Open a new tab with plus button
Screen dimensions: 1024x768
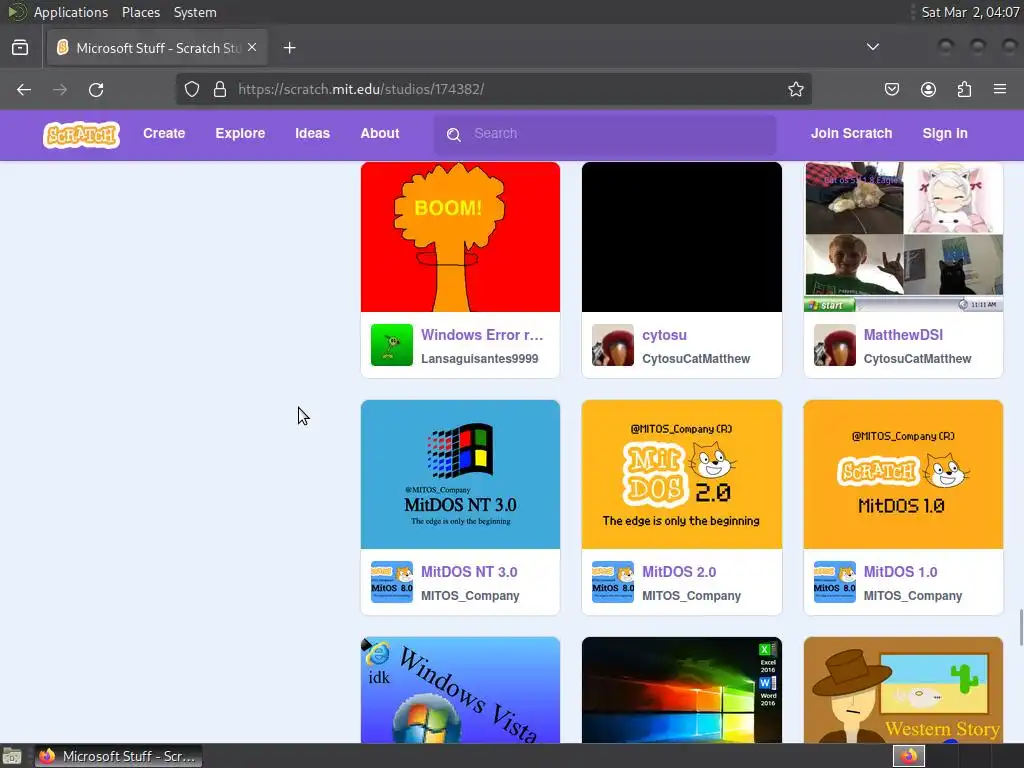[289, 48]
